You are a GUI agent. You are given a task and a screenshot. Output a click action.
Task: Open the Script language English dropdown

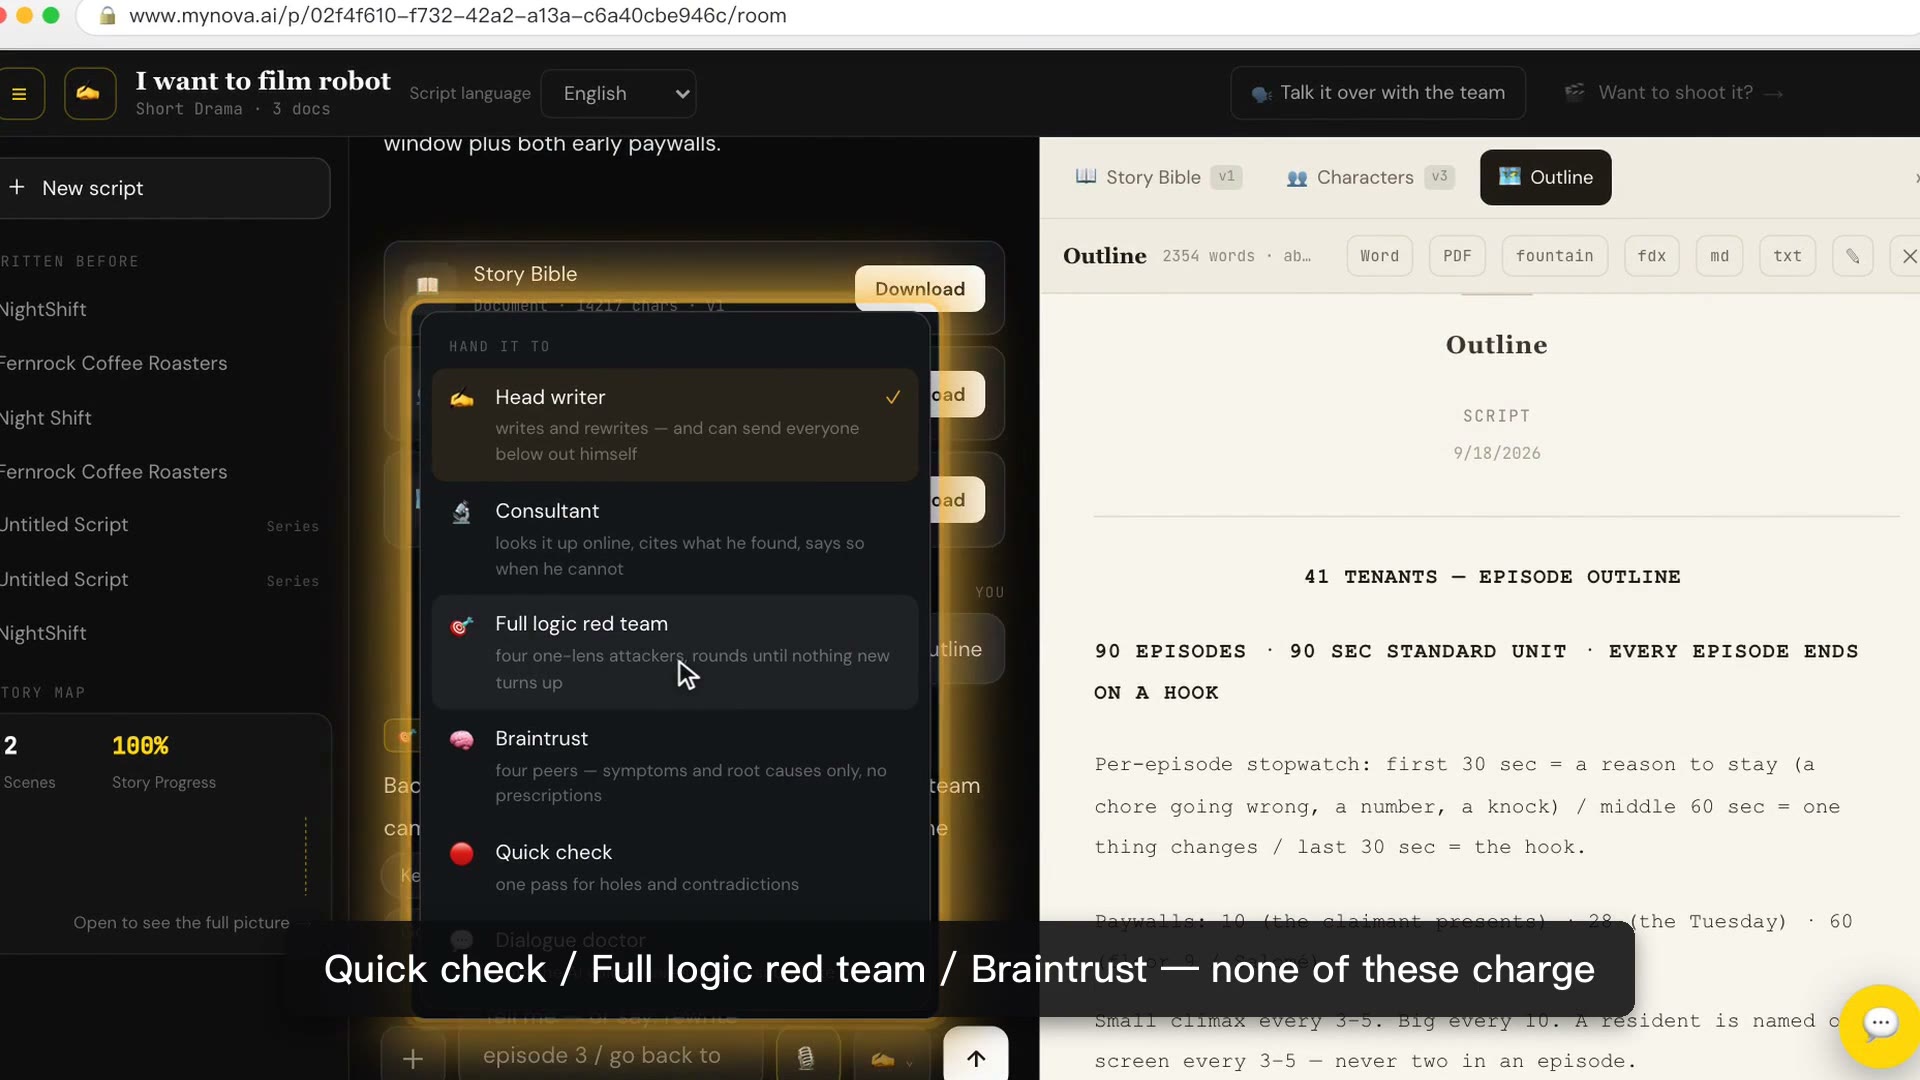click(618, 94)
